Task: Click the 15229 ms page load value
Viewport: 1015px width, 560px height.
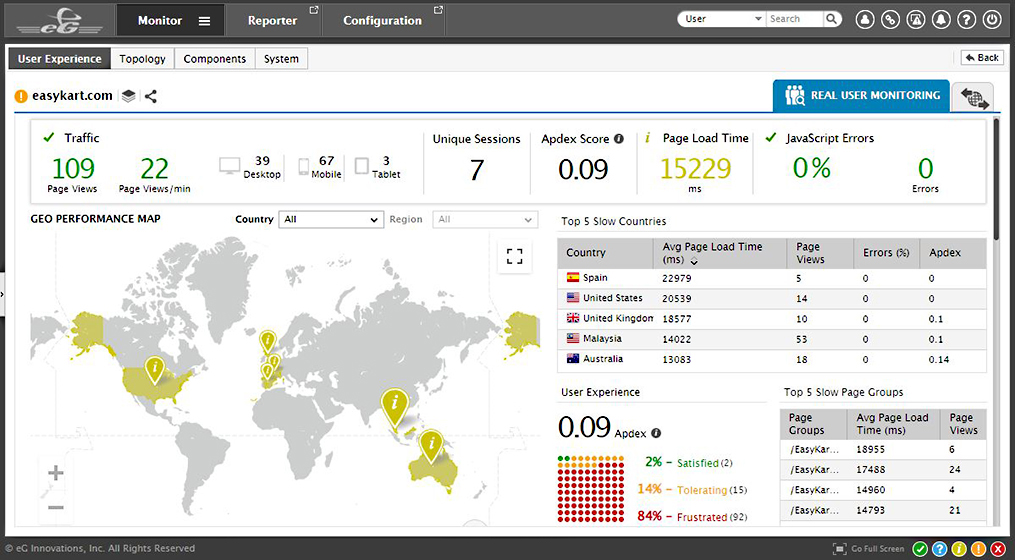Action: [695, 169]
